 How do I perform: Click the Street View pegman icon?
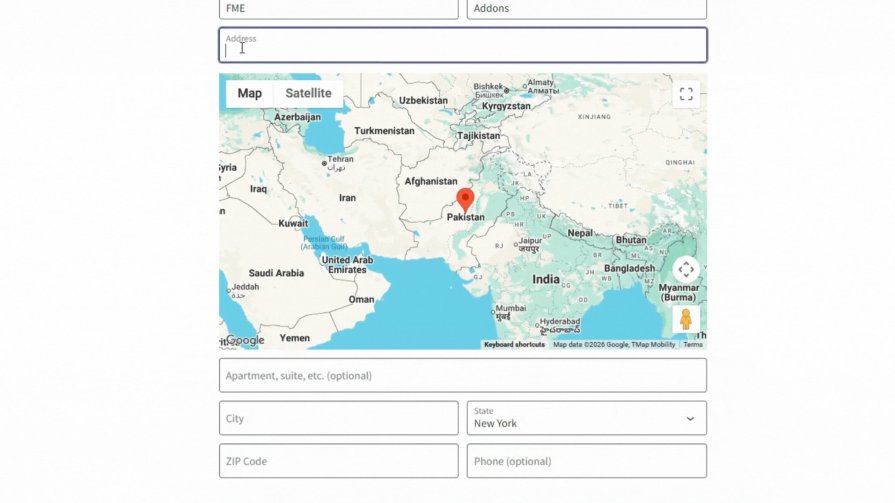coord(686,319)
